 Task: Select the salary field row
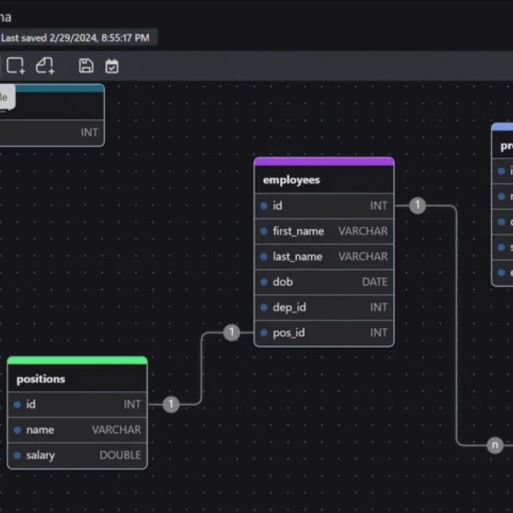(77, 455)
